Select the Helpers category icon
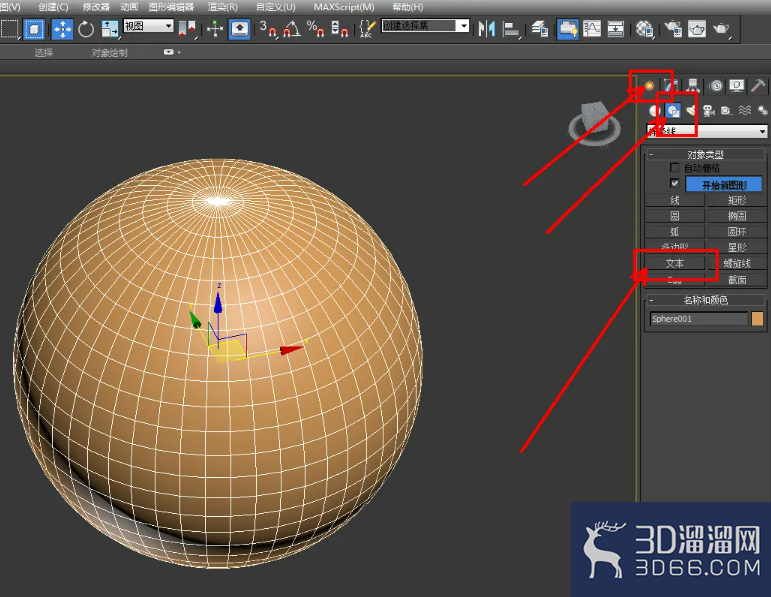The image size is (771, 597). 726,110
